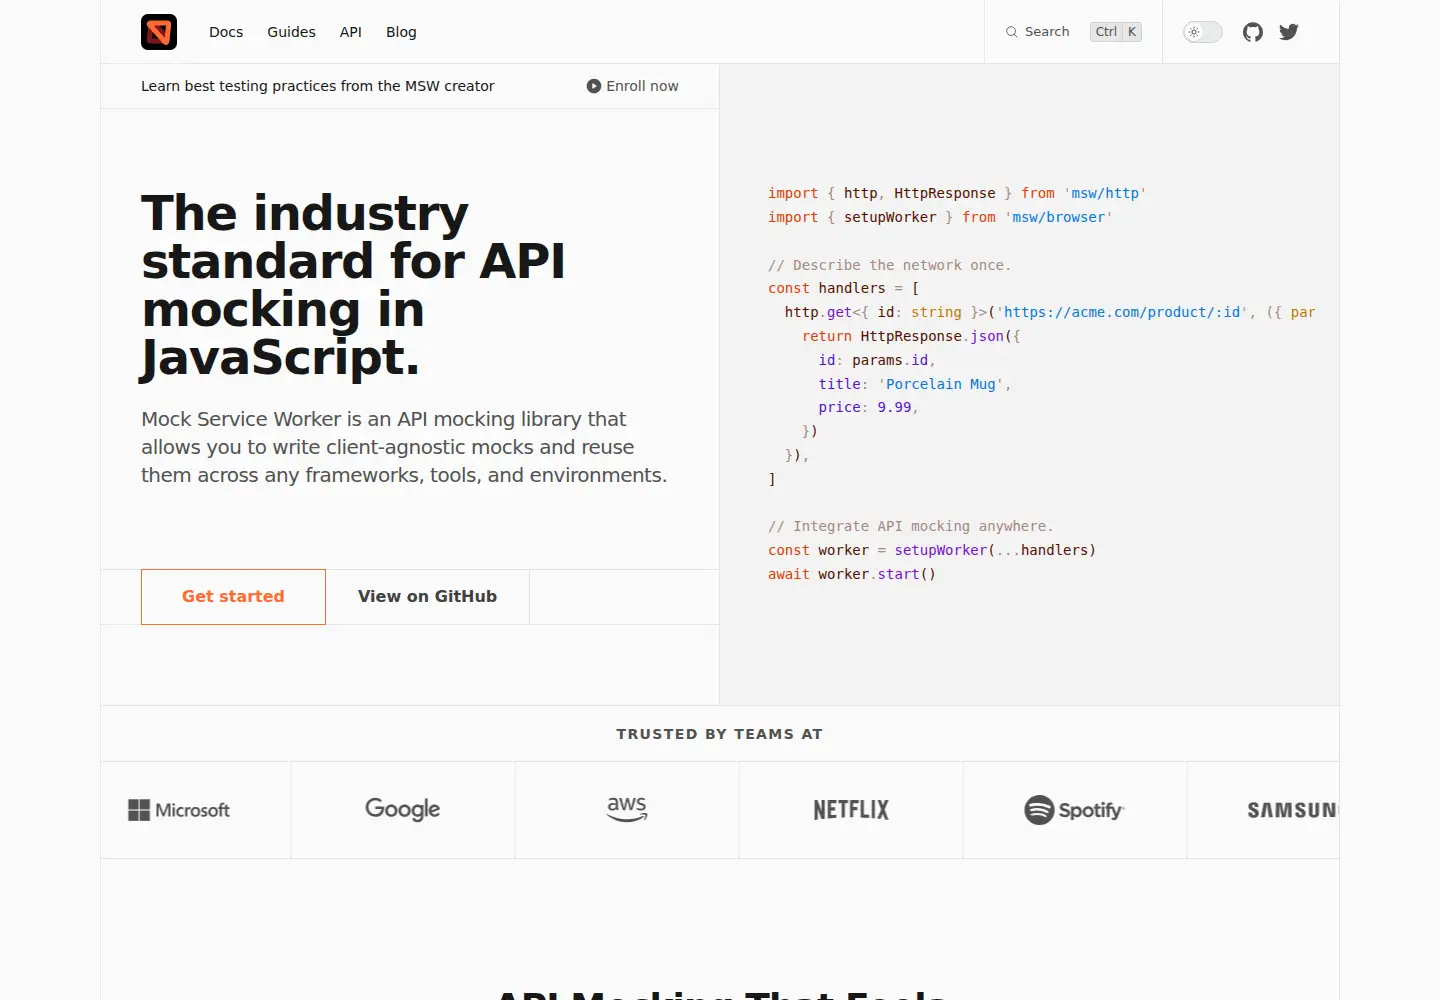The image size is (1440, 1000).
Task: Click the Enroll now play icon
Action: click(x=594, y=86)
